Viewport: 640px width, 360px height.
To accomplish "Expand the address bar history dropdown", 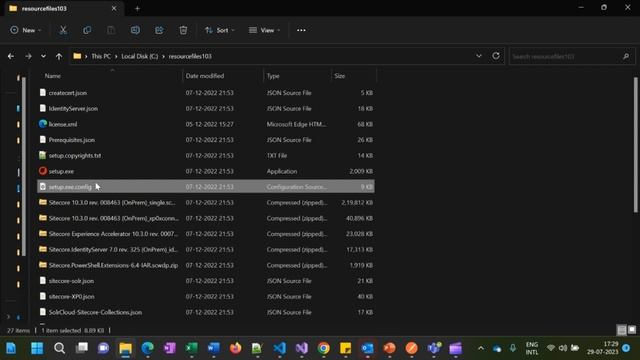I will pyautogui.click(x=479, y=56).
